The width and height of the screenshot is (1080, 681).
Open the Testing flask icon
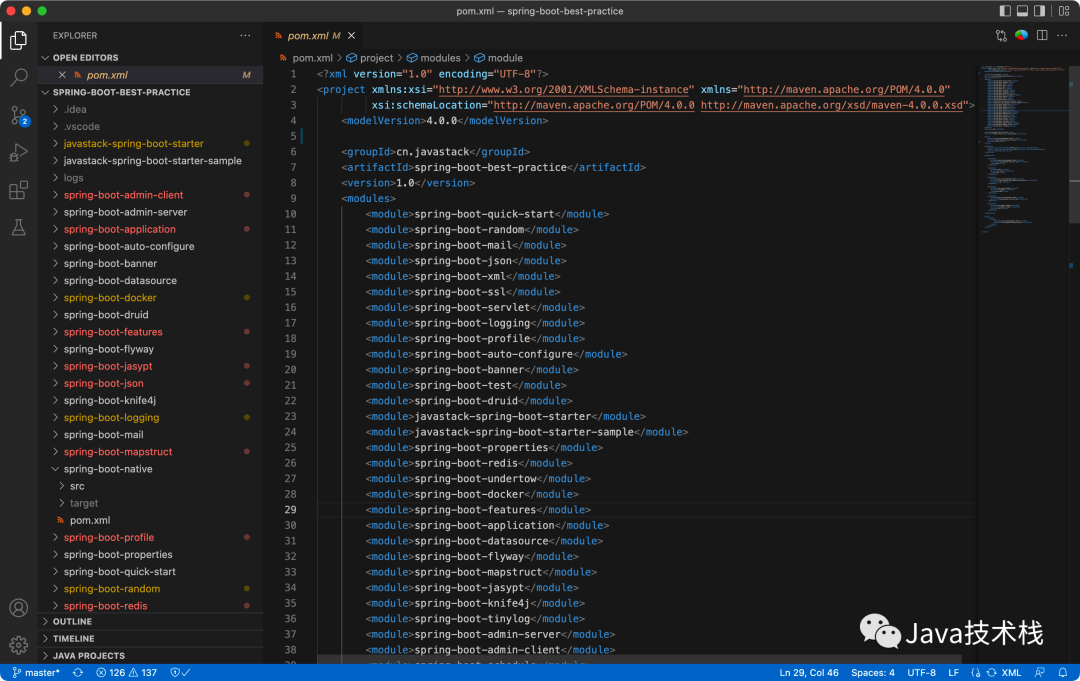click(19, 227)
